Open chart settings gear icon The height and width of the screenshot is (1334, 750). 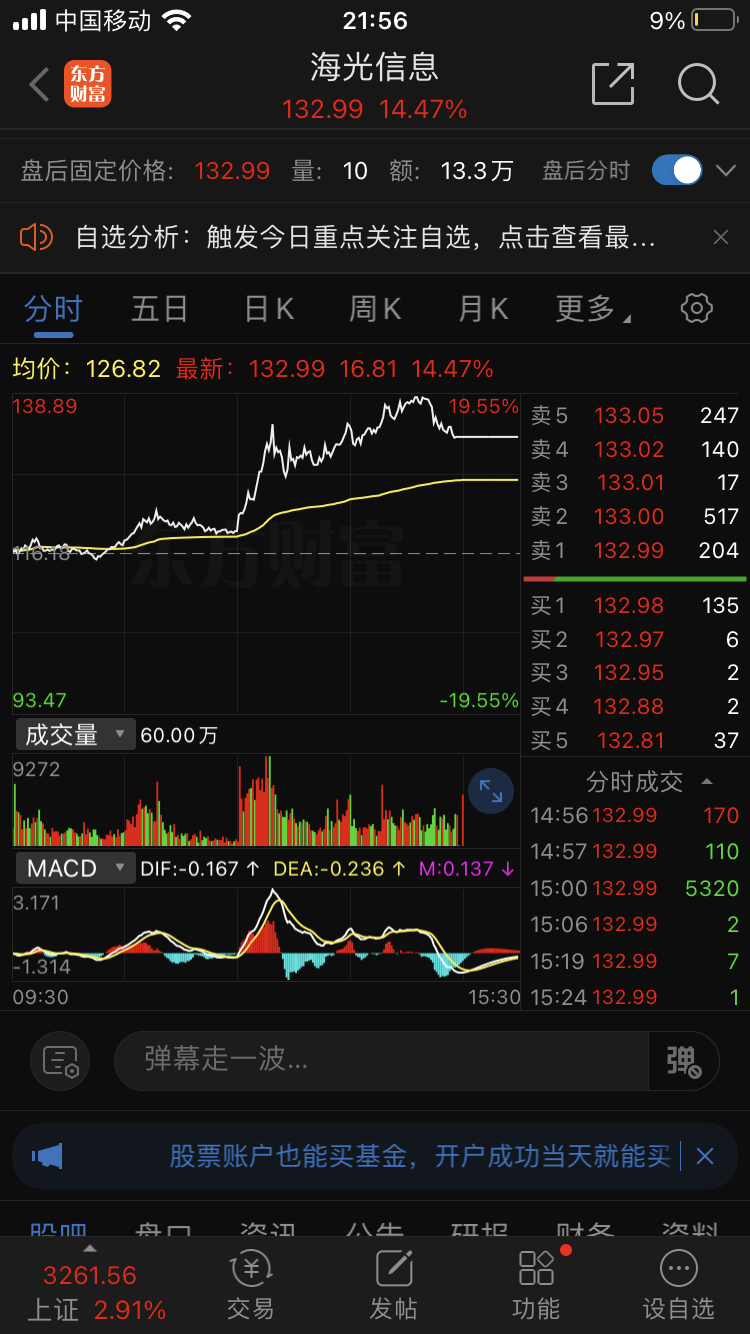click(696, 308)
